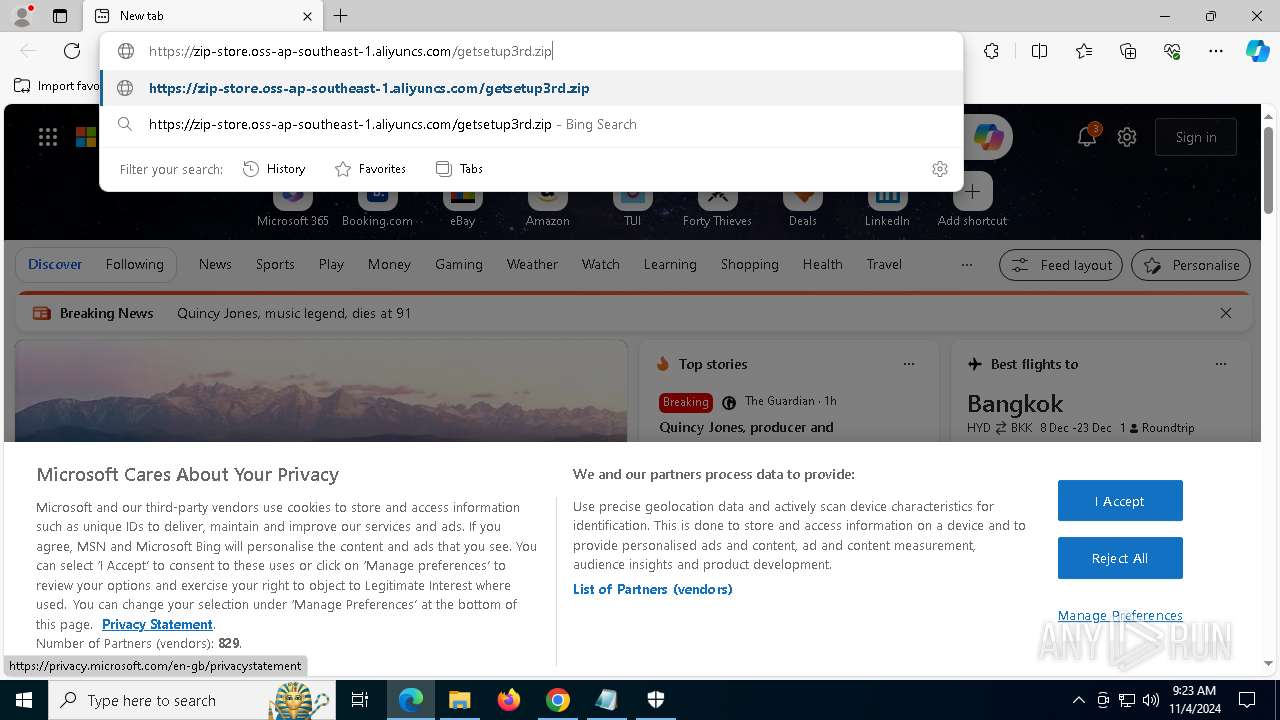The image size is (1280, 720).
Task: Open the tab actions menu icon
Action: click(60, 16)
